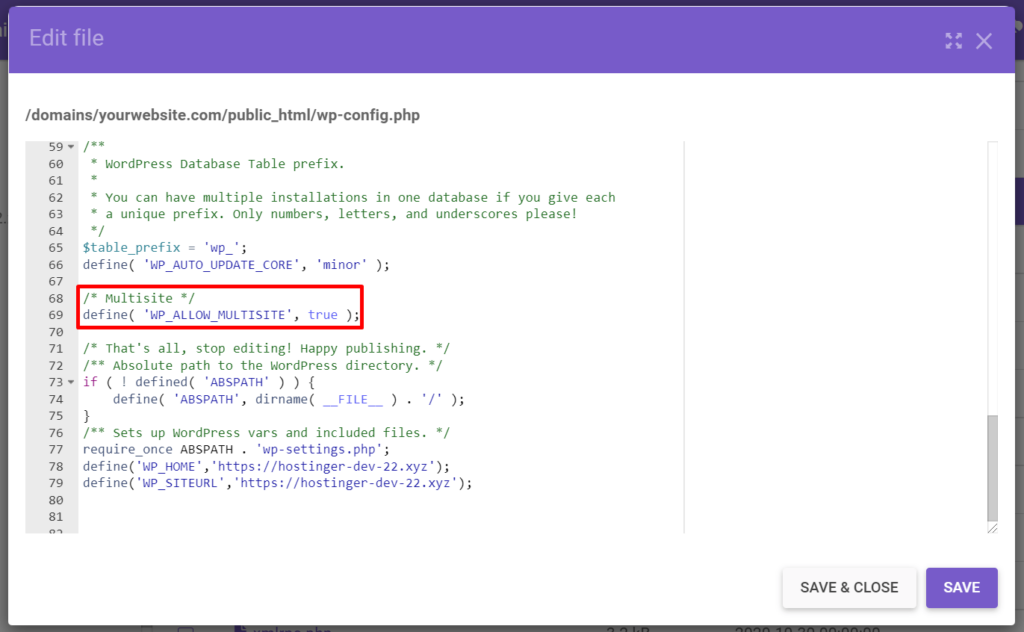Click the purple SAVE button

click(x=961, y=588)
